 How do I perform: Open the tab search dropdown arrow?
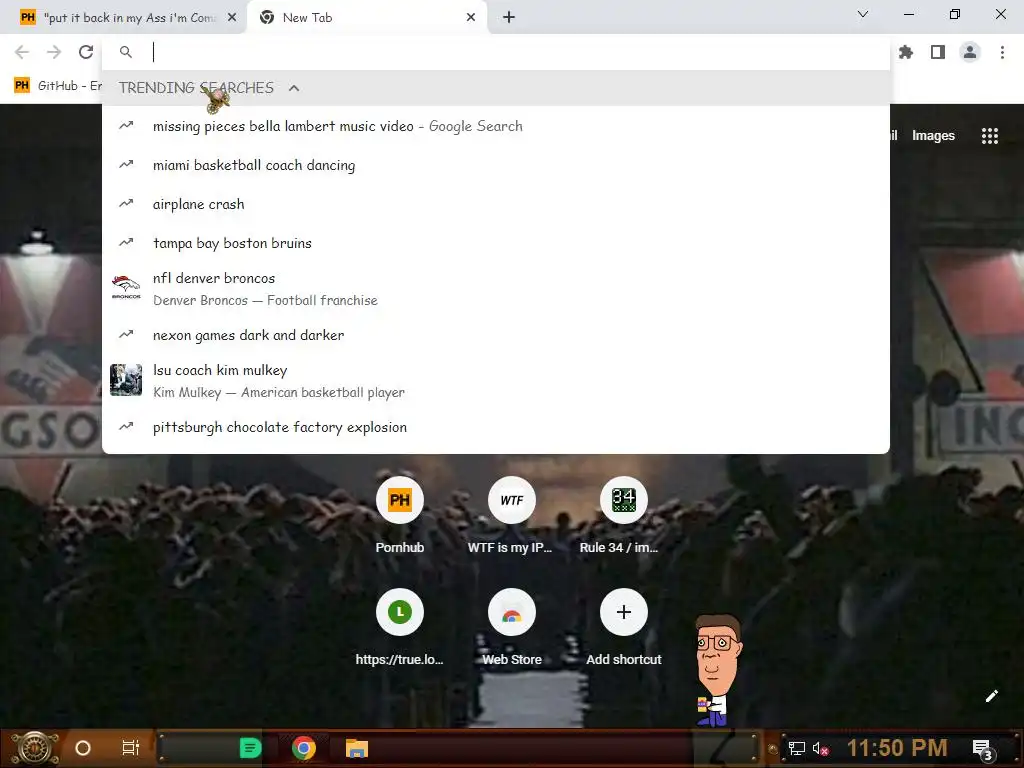pyautogui.click(x=863, y=14)
